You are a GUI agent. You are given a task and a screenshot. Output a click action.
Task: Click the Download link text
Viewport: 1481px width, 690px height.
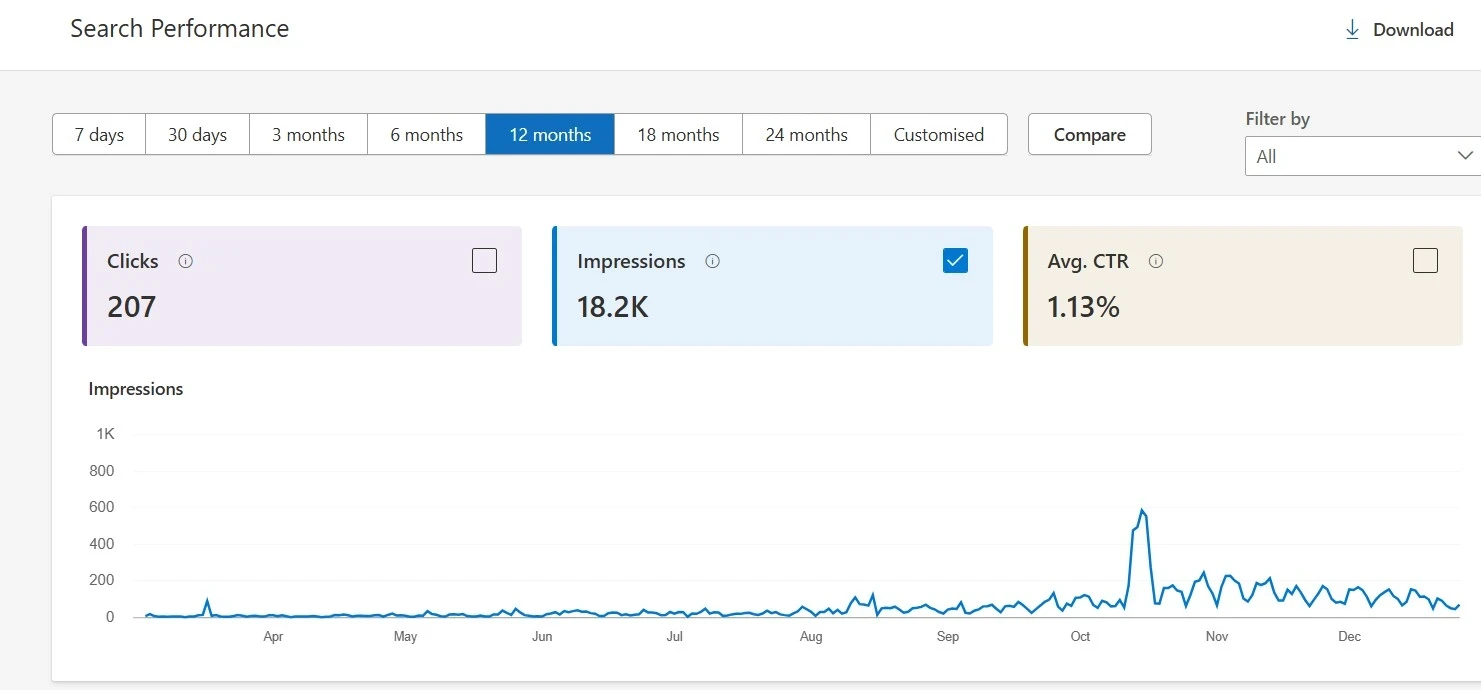pos(1413,29)
